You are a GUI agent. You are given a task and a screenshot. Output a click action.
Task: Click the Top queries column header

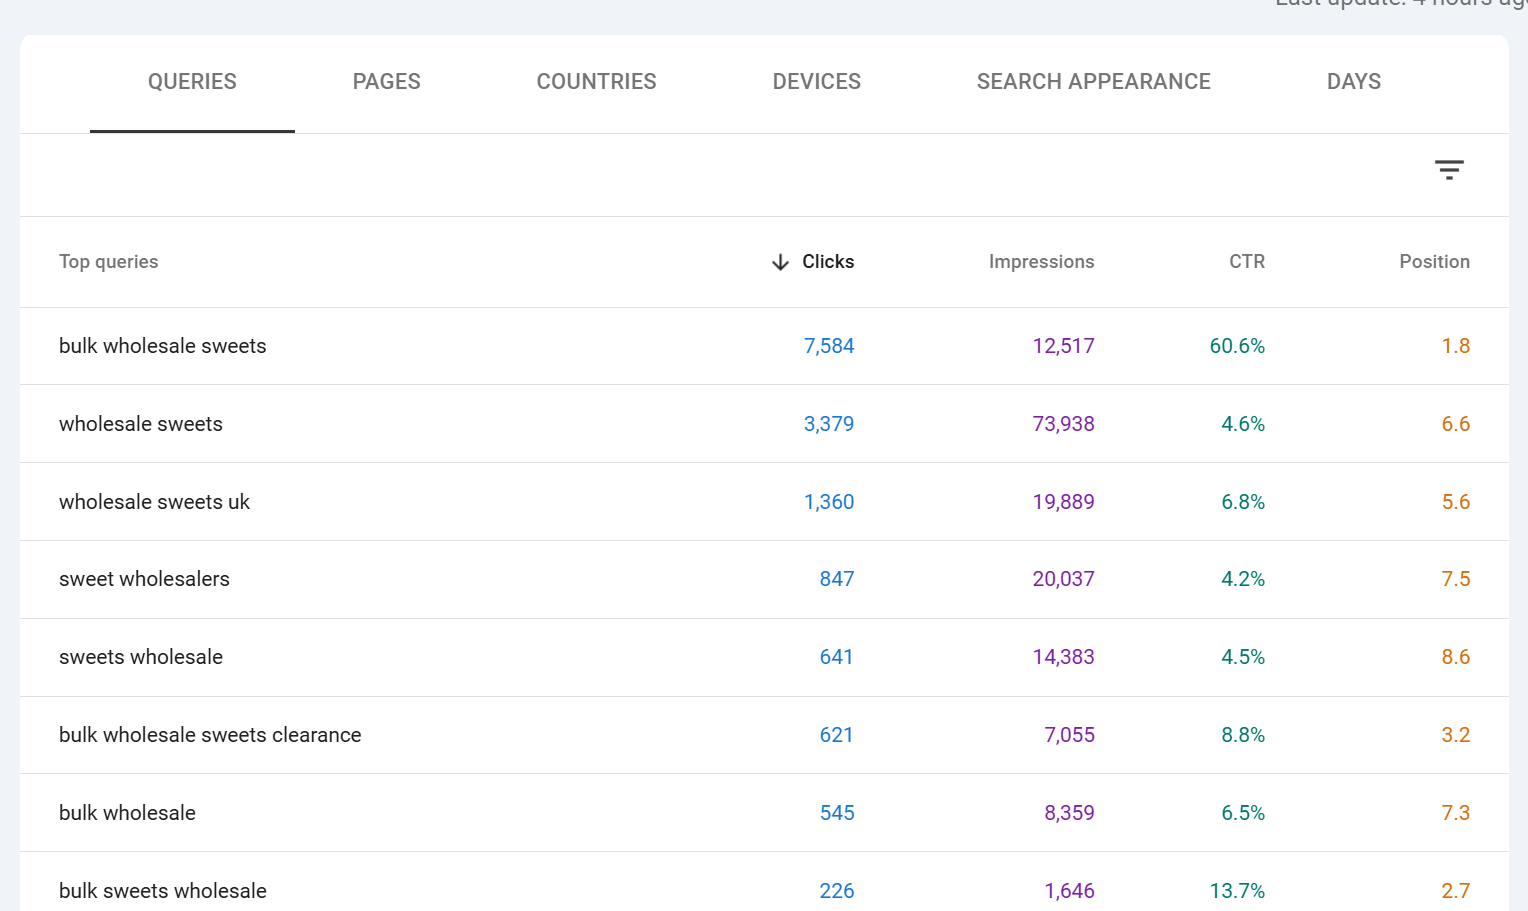[109, 262]
